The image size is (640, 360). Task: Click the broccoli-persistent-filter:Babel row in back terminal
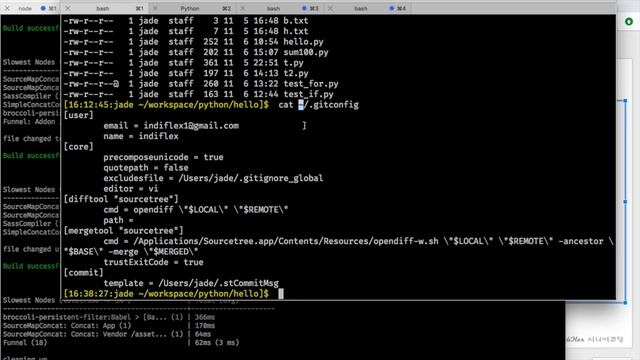(109, 317)
